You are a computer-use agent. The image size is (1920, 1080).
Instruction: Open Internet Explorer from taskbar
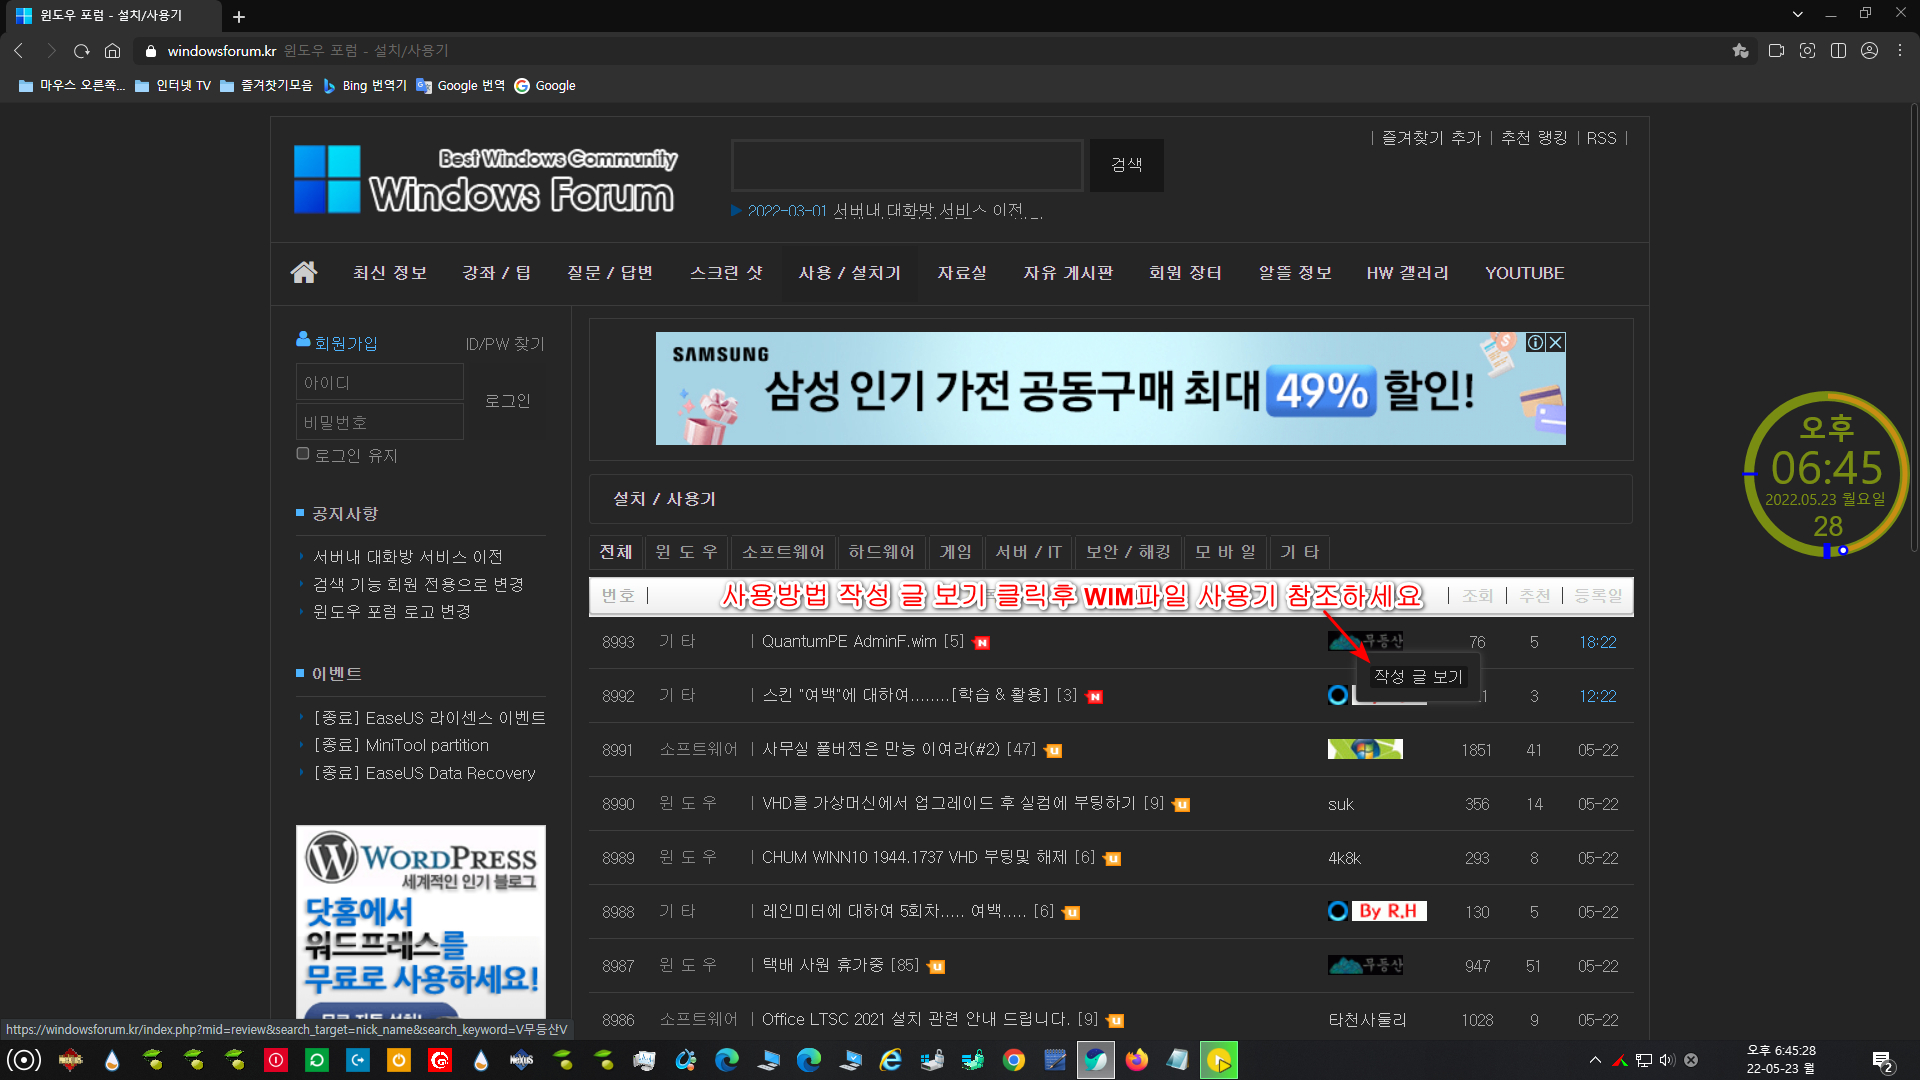click(890, 1060)
